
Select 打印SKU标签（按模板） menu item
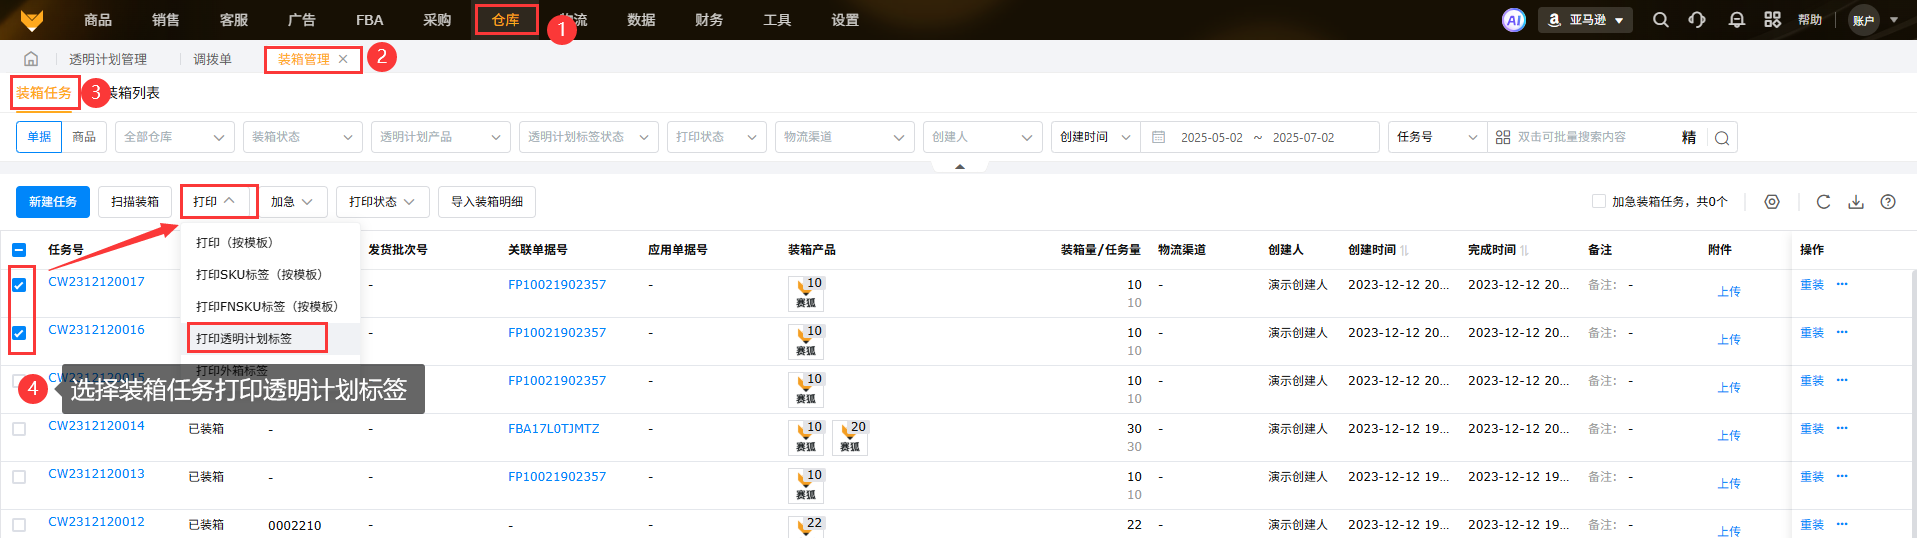pos(259,274)
